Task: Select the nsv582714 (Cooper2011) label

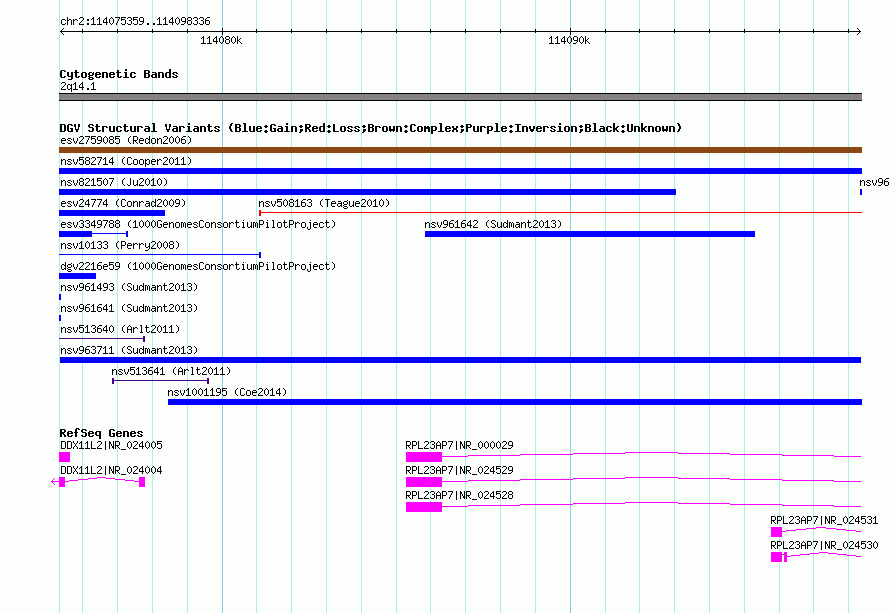Action: point(126,161)
